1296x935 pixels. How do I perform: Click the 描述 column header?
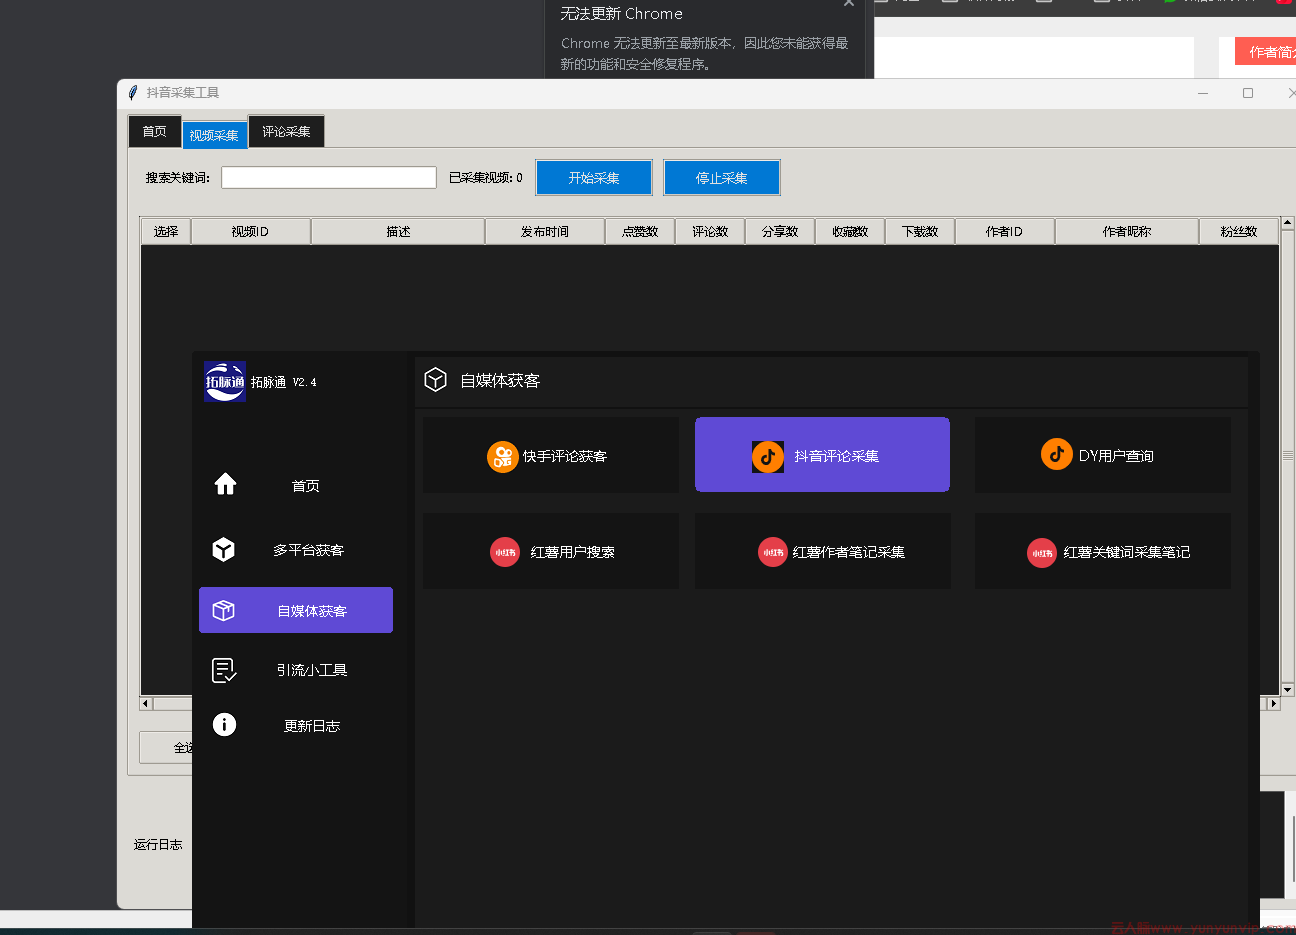[x=398, y=231]
